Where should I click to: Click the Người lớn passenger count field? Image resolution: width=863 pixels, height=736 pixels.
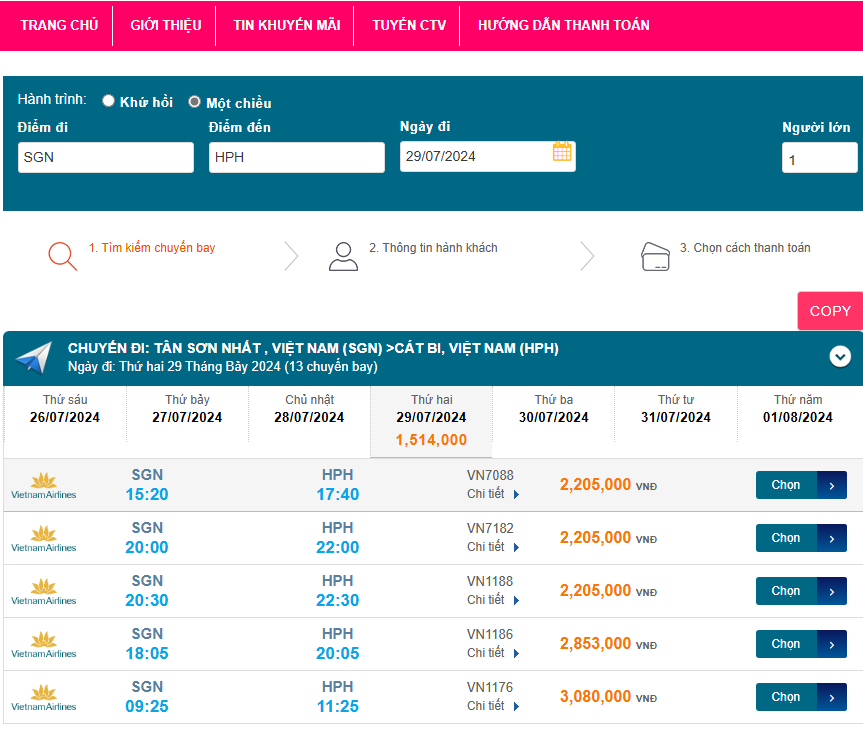pyautogui.click(x=818, y=159)
